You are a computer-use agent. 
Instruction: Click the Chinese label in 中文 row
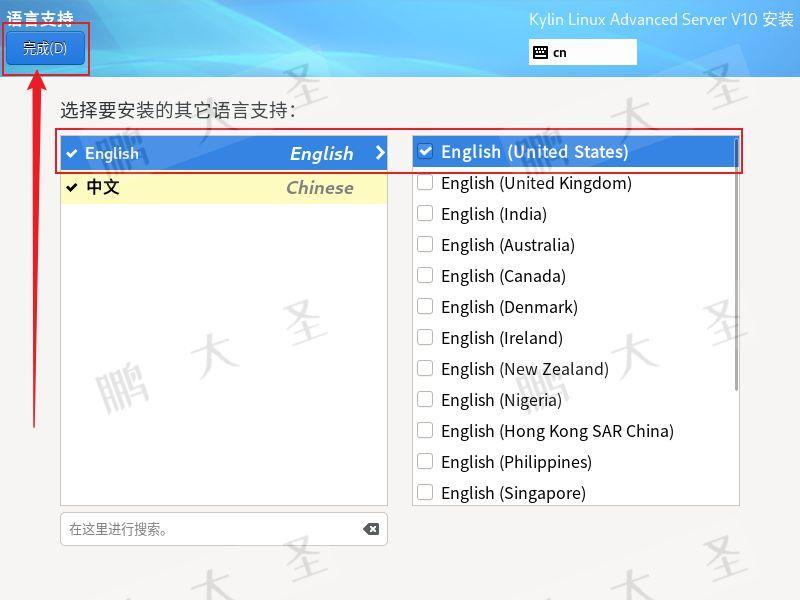320,188
